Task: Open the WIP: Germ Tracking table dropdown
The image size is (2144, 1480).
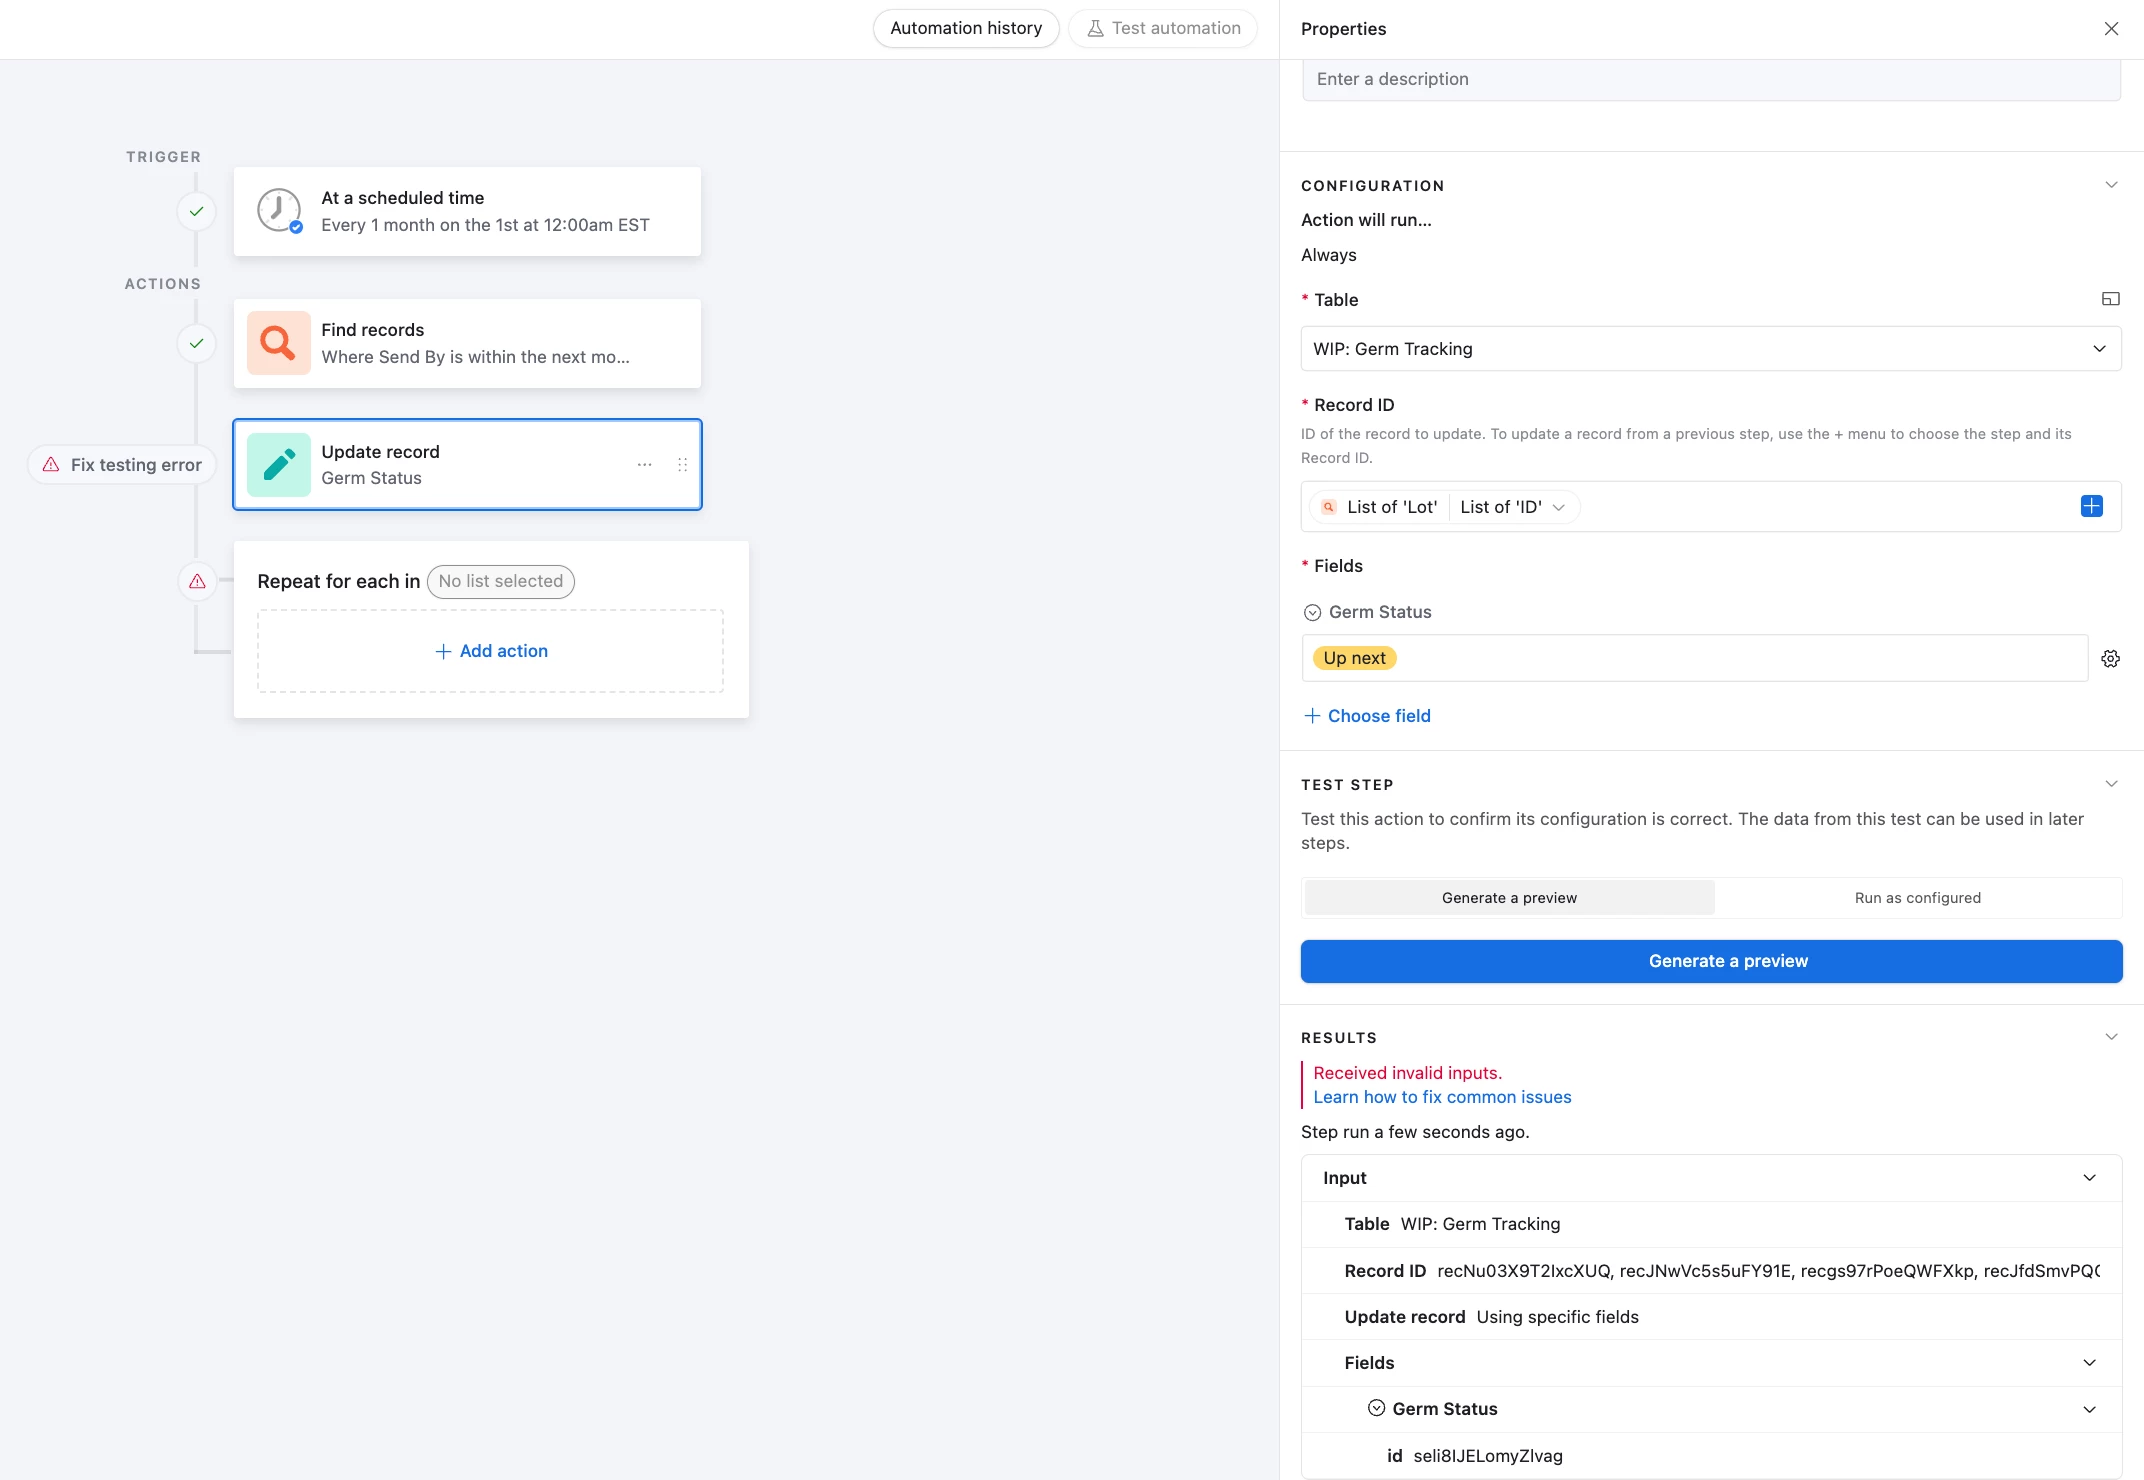Action: (x=1710, y=349)
